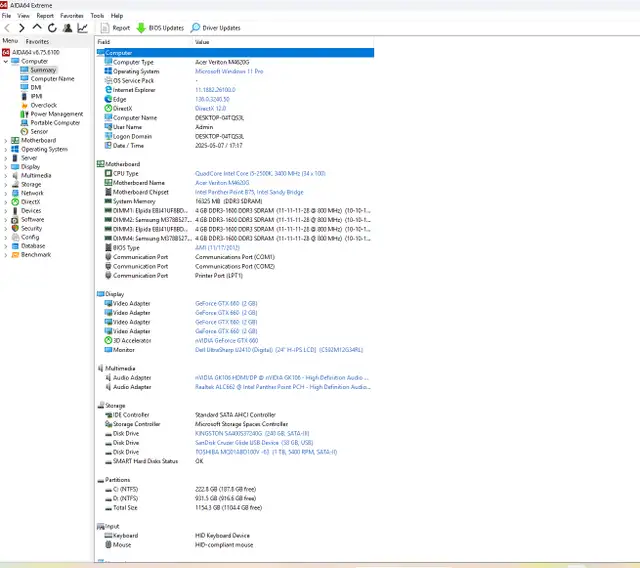
Task: Open the Tools menu
Action: coord(97,16)
